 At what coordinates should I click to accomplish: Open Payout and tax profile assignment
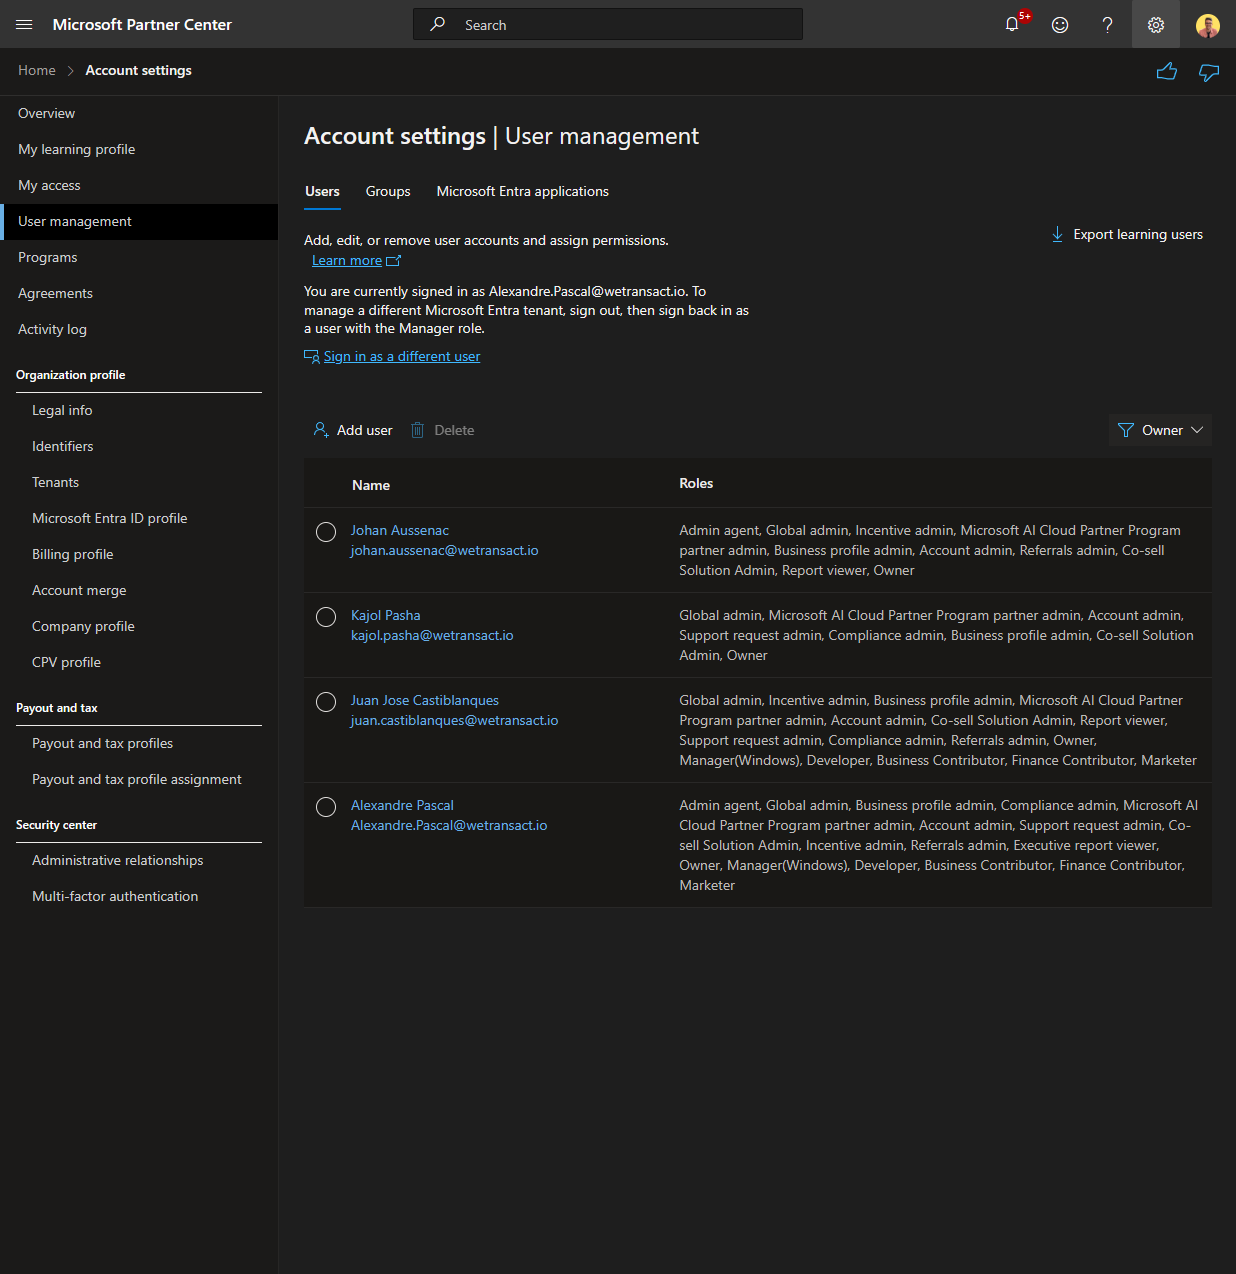pos(139,779)
